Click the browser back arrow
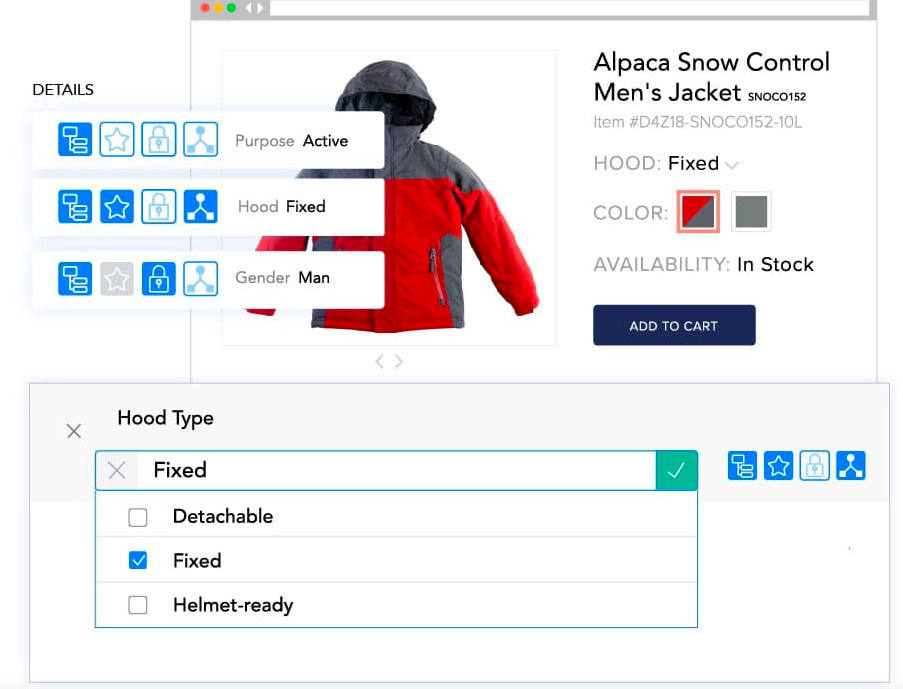The height and width of the screenshot is (689, 903). tap(249, 8)
